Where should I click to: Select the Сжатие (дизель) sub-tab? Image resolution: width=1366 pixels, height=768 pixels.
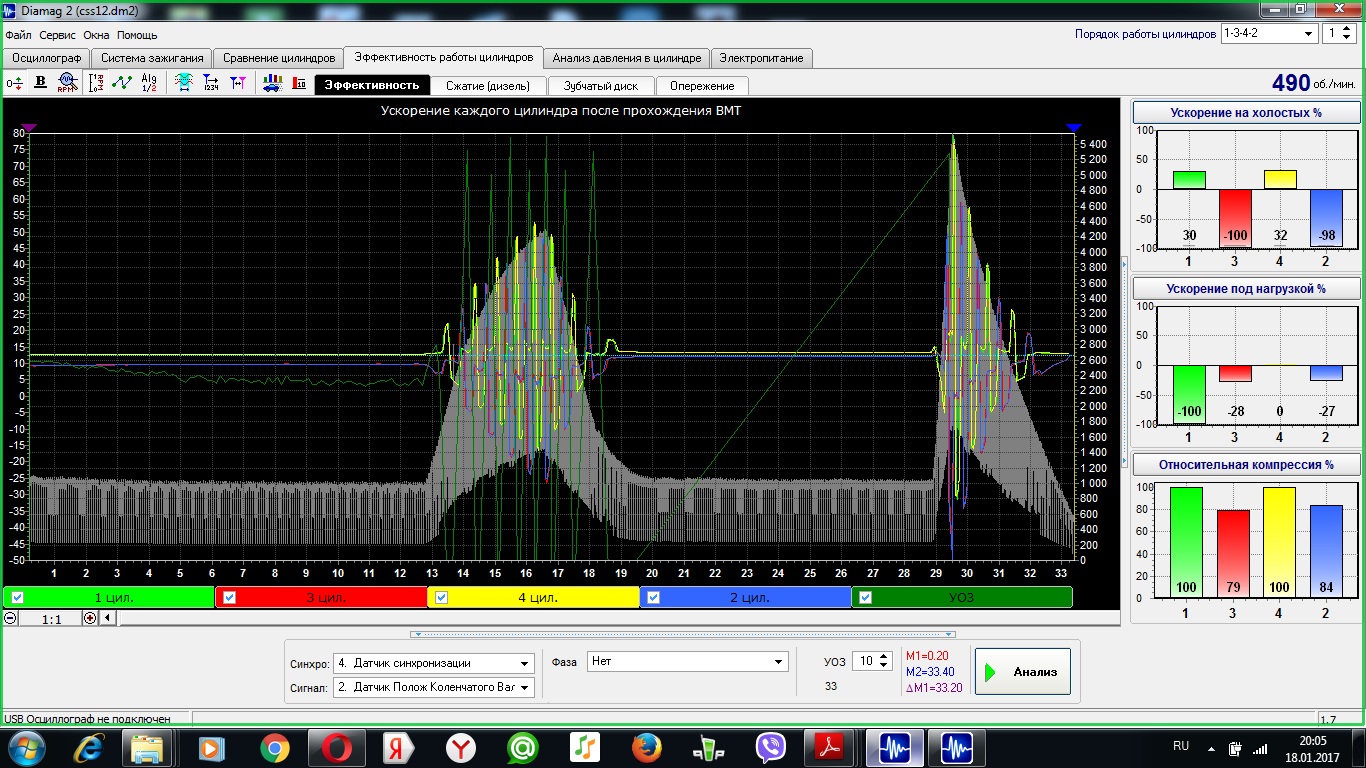pos(489,85)
